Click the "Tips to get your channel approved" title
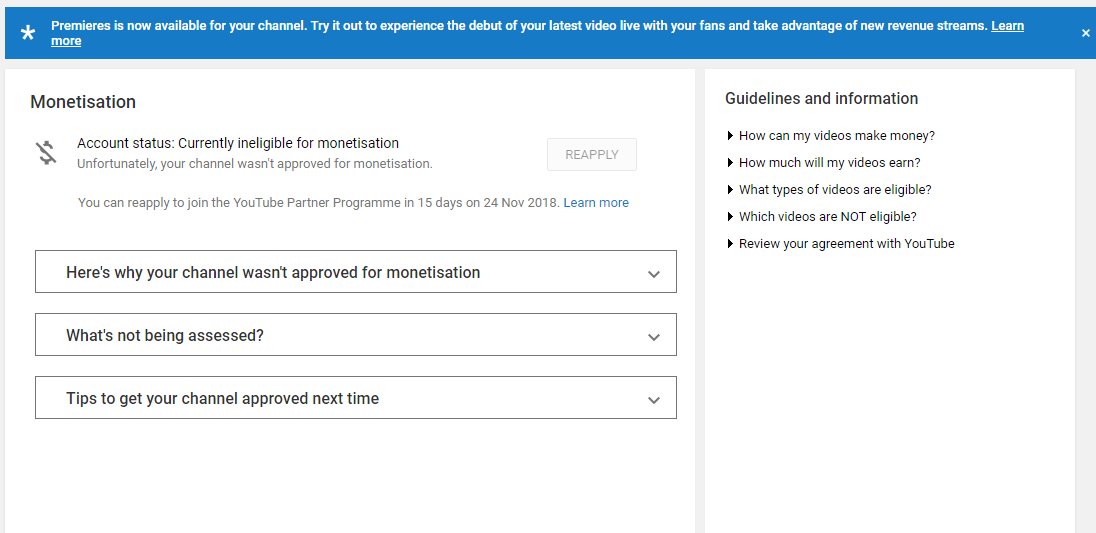Screen dimensions: 1096x533 [222, 398]
